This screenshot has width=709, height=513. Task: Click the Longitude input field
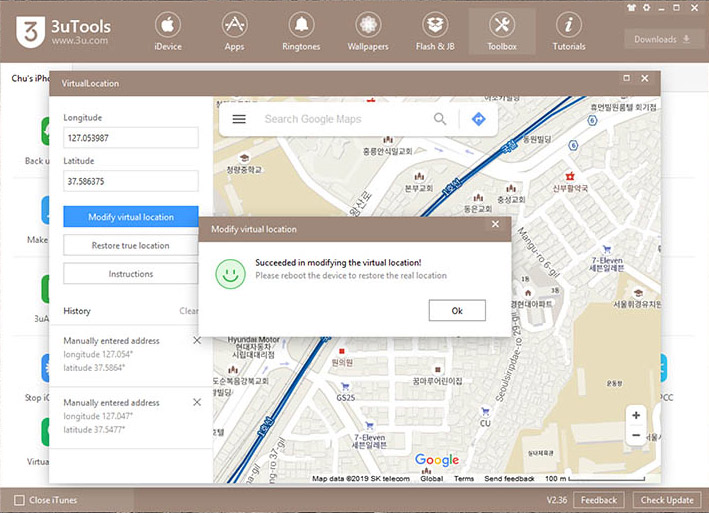131,138
